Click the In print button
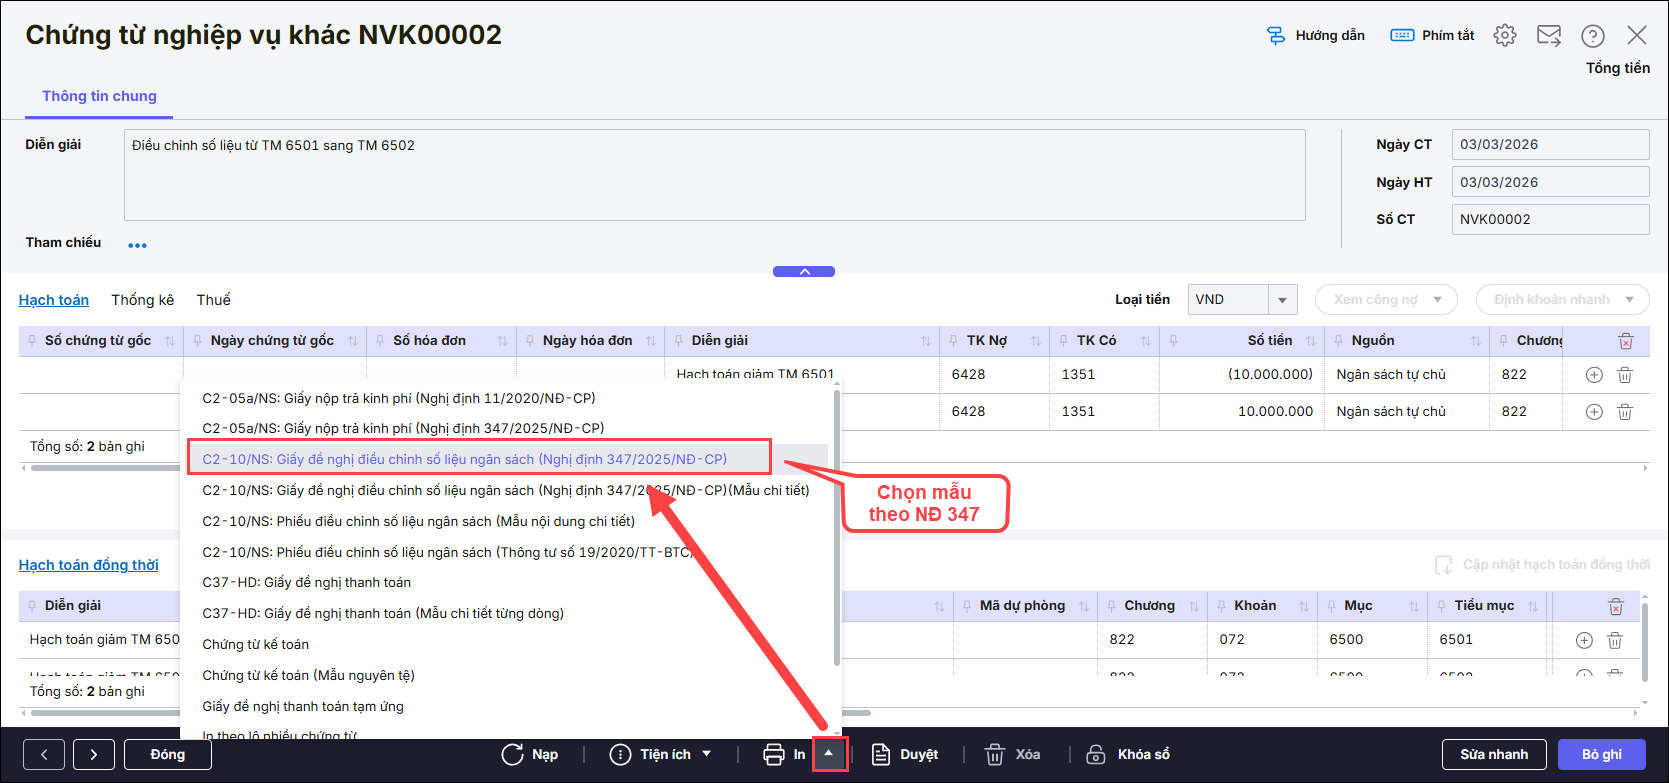The image size is (1669, 783). point(784,755)
